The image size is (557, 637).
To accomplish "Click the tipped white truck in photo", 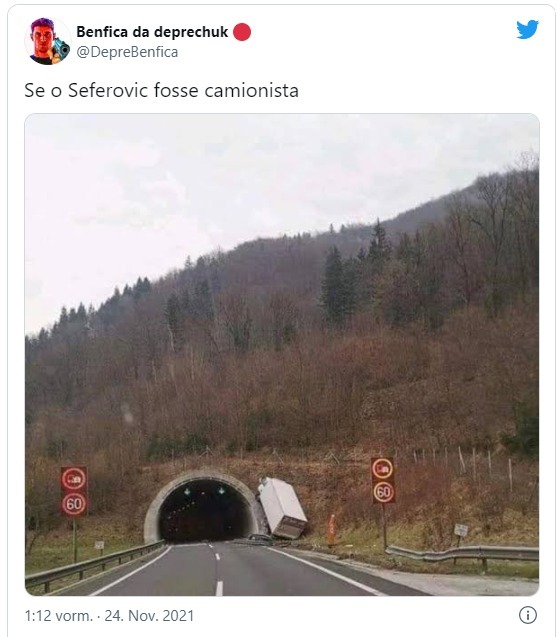I will [x=282, y=507].
